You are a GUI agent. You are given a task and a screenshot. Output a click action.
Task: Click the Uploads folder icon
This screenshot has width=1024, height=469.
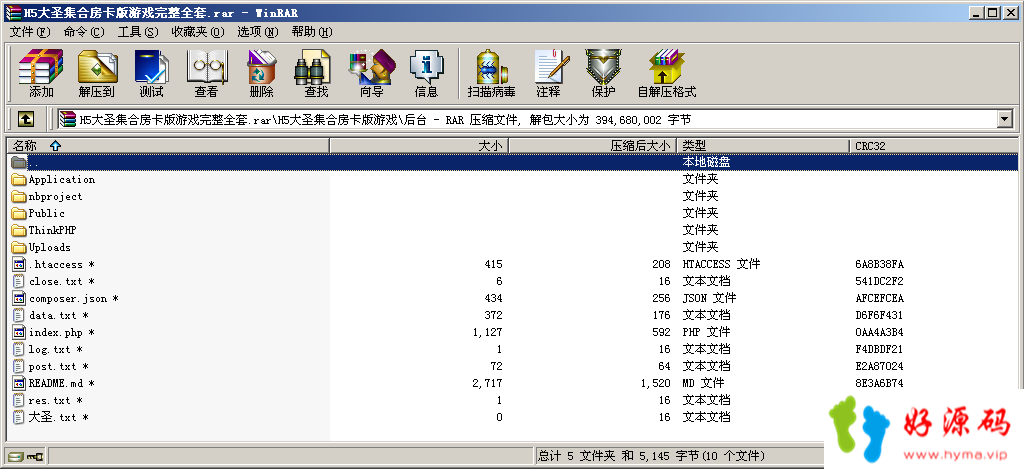[x=18, y=248]
